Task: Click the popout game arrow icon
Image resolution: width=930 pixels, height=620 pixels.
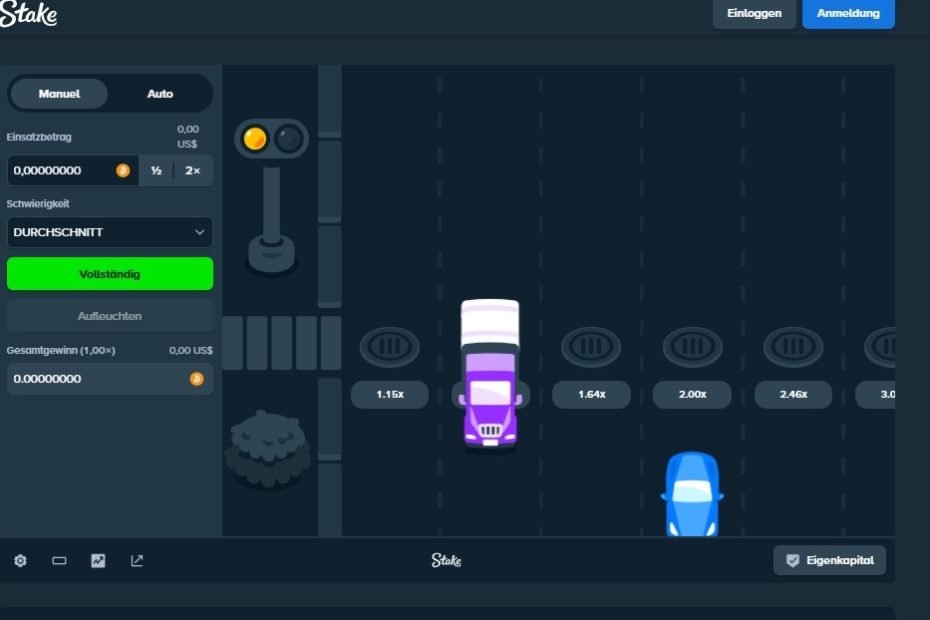Action: [137, 561]
